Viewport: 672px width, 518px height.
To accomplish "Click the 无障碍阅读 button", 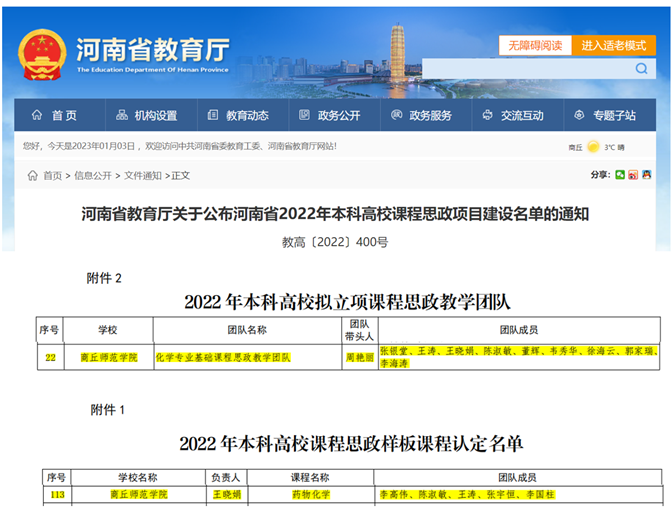I will point(534,46).
